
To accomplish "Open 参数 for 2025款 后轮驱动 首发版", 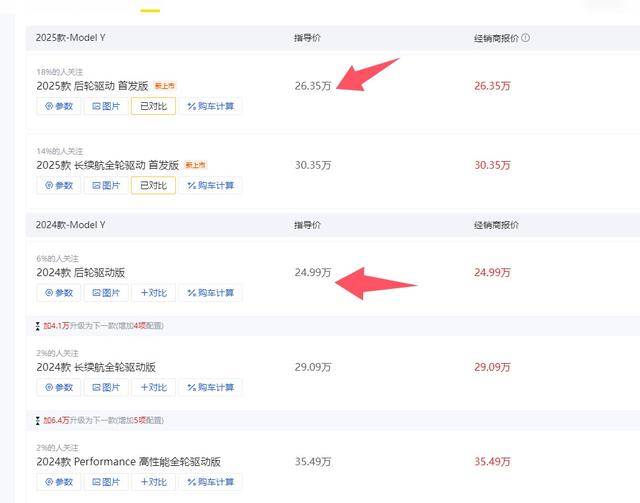I will 59,106.
